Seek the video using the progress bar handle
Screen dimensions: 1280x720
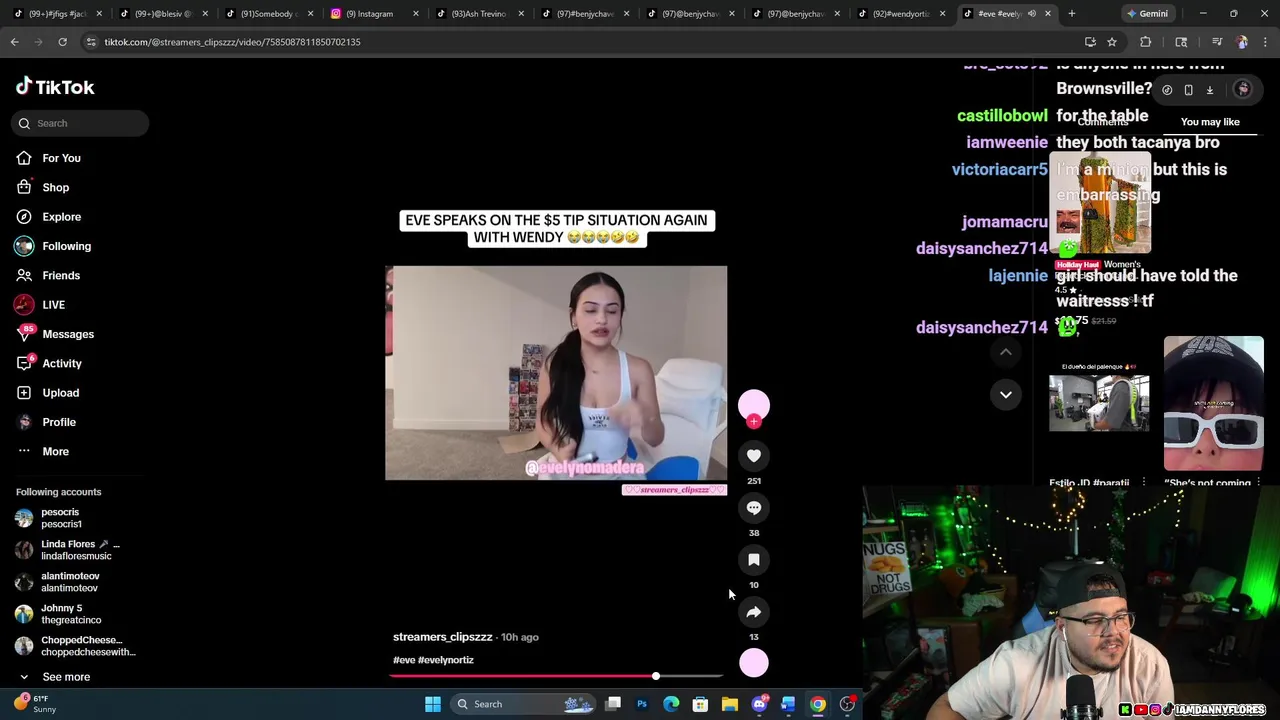point(656,677)
